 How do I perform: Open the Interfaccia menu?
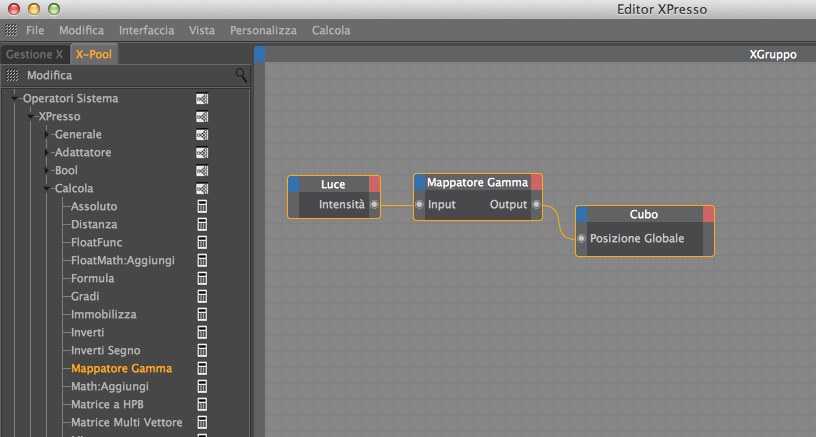[146, 30]
